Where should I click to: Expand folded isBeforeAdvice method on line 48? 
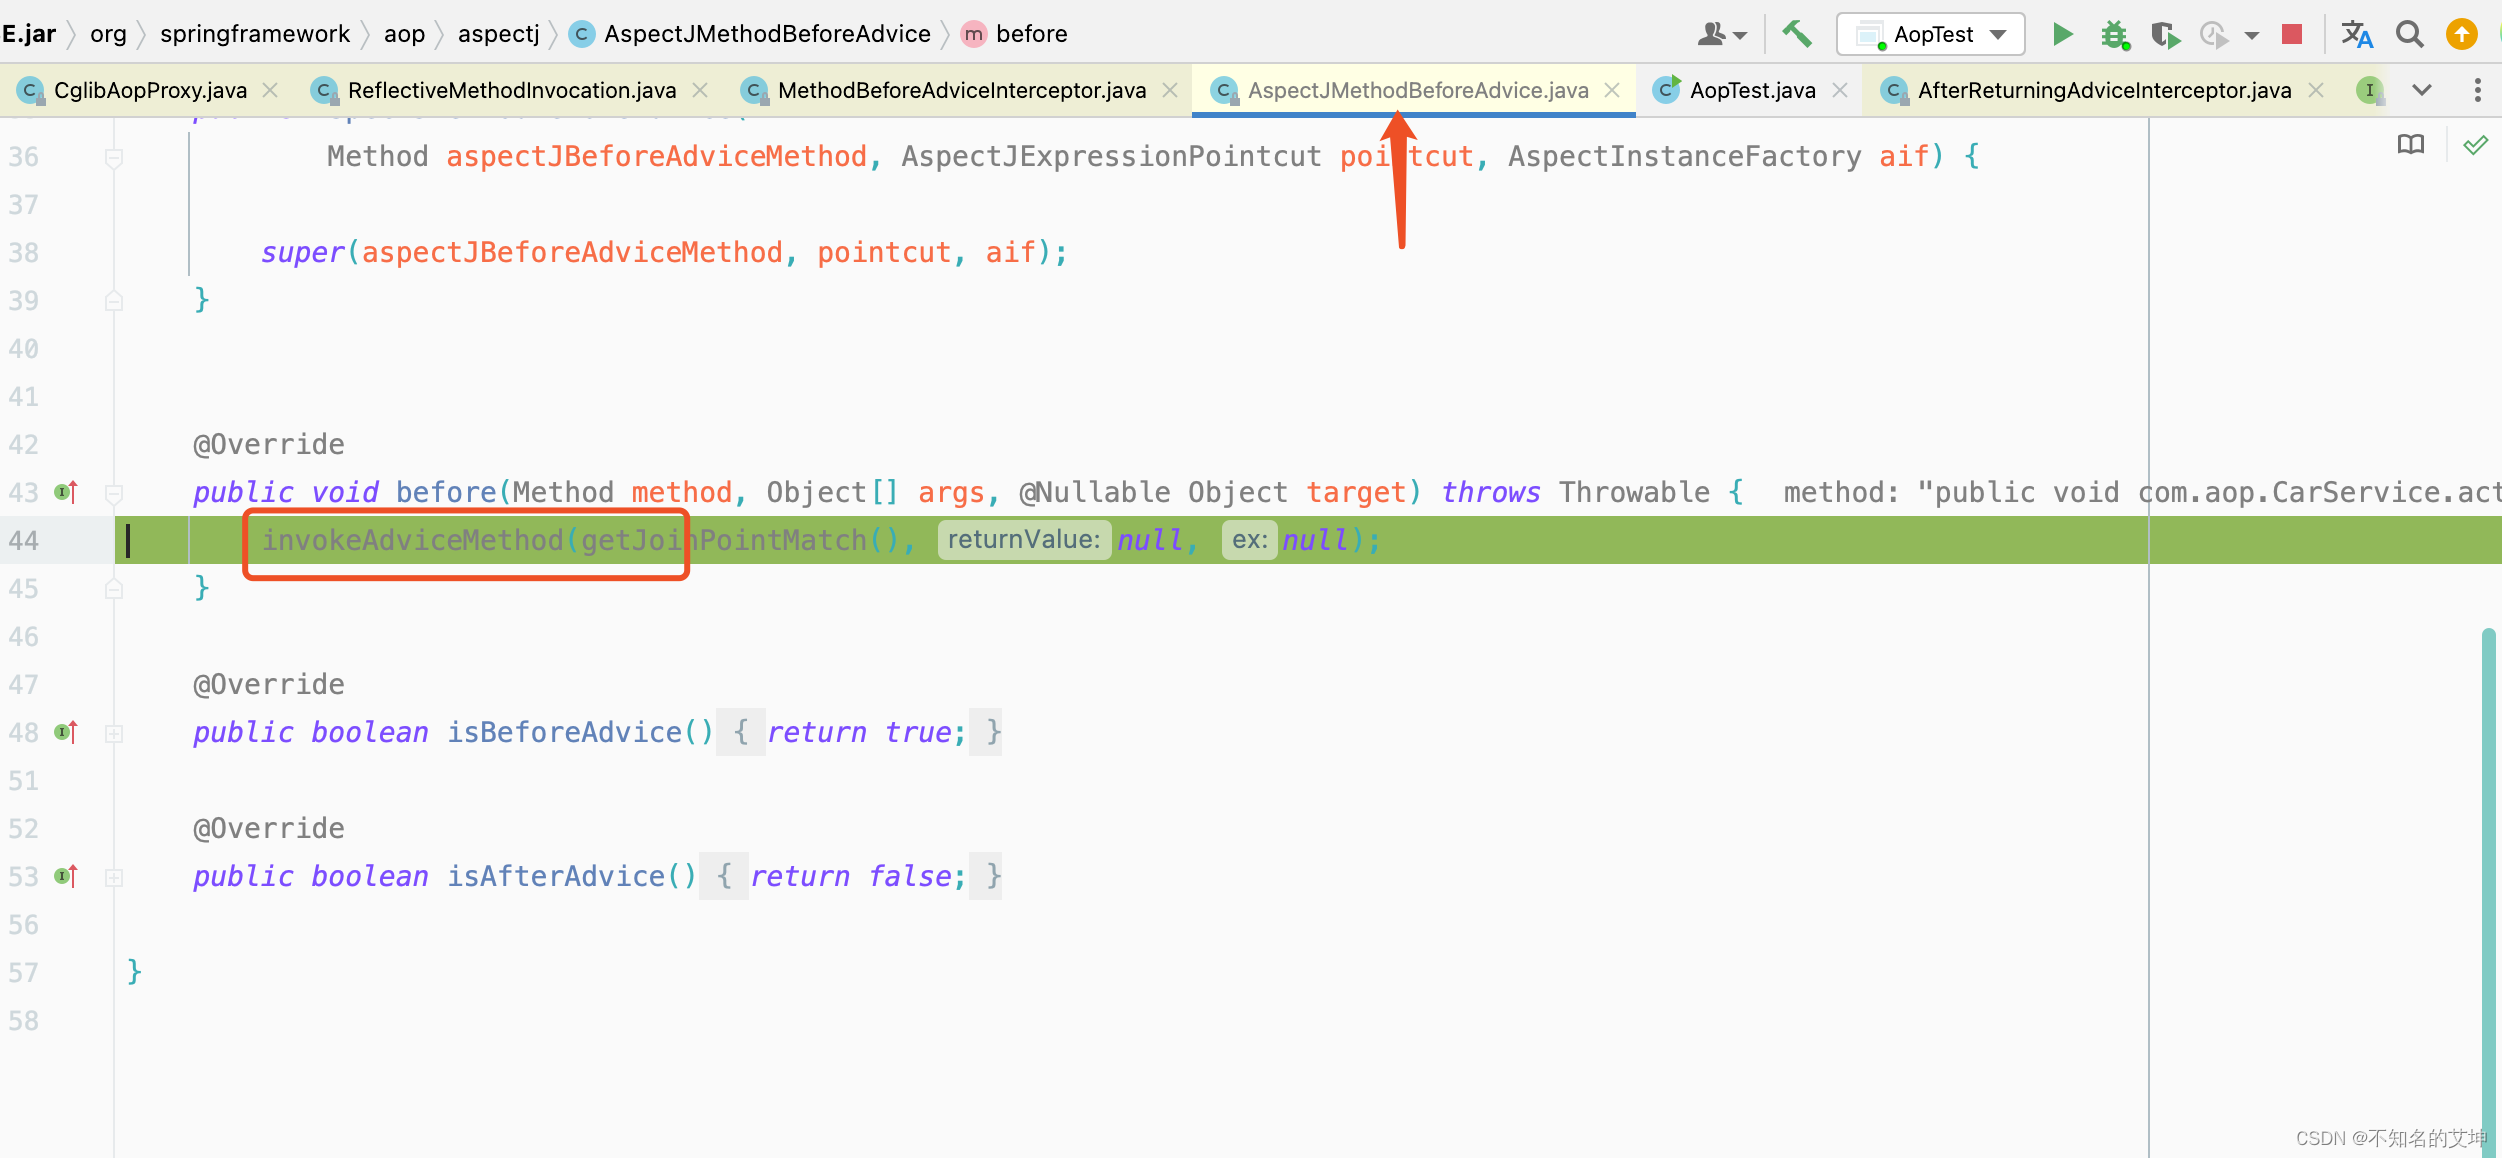click(x=114, y=733)
